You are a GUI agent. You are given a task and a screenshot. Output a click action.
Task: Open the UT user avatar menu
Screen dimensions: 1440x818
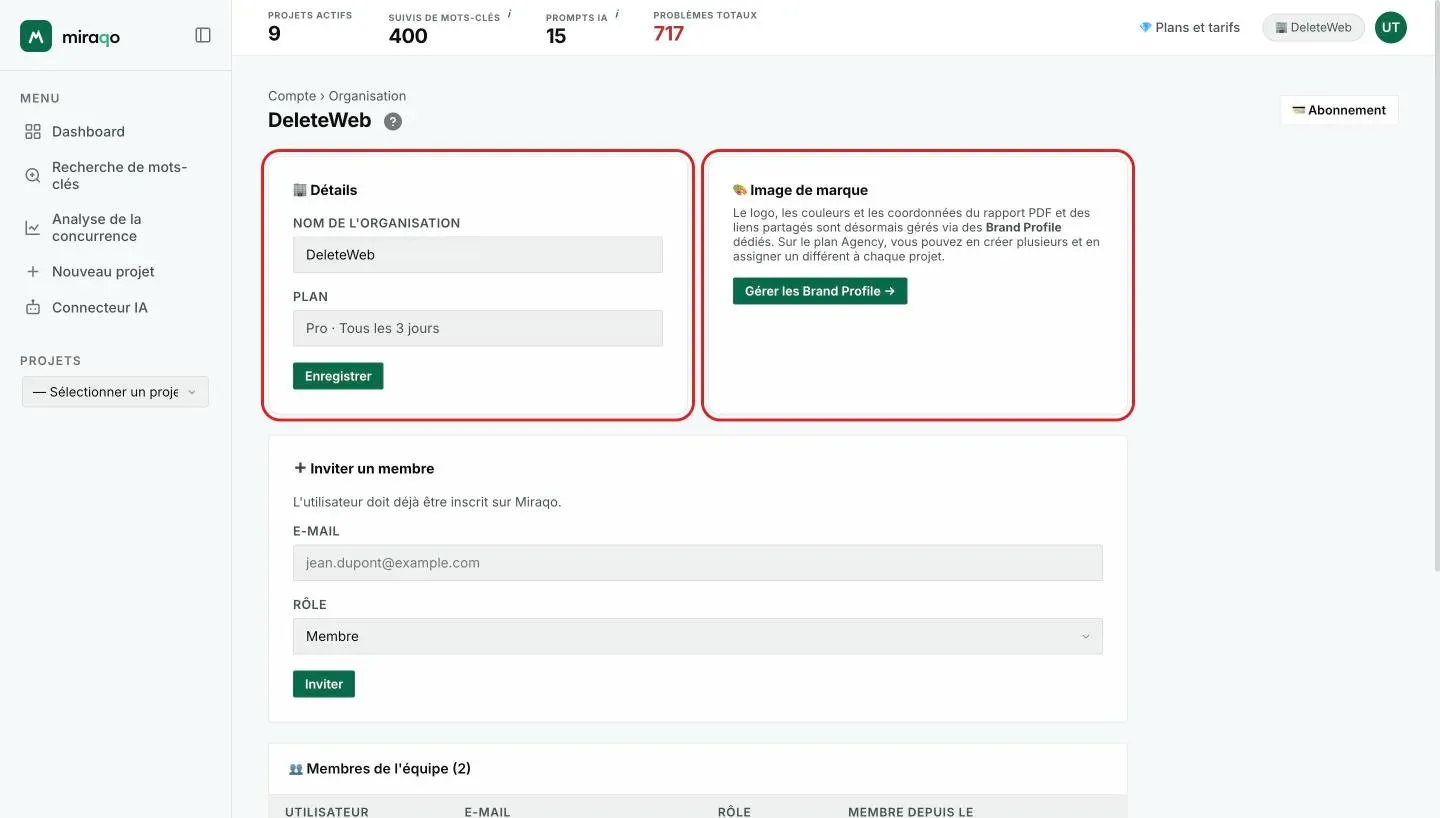pyautogui.click(x=1390, y=28)
